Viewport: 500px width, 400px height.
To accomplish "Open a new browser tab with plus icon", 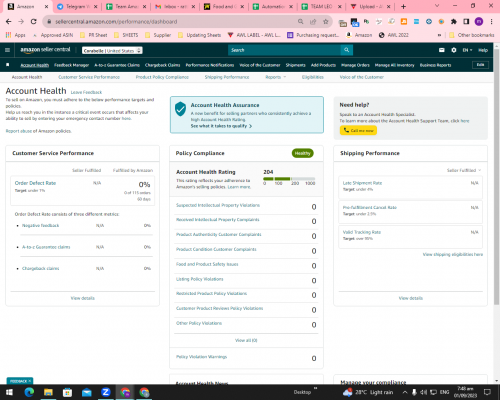I will coord(403,6).
